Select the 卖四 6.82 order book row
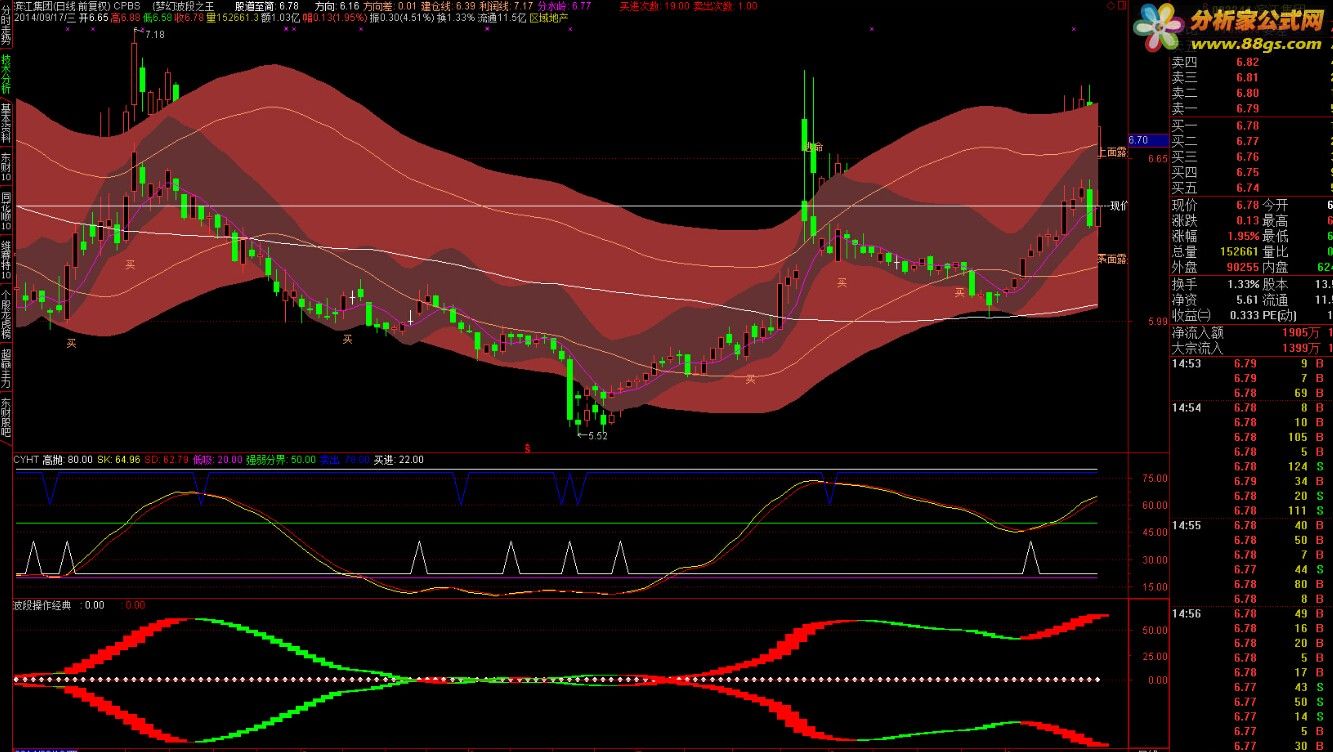Viewport: 1333px width, 752px height. click(1251, 62)
